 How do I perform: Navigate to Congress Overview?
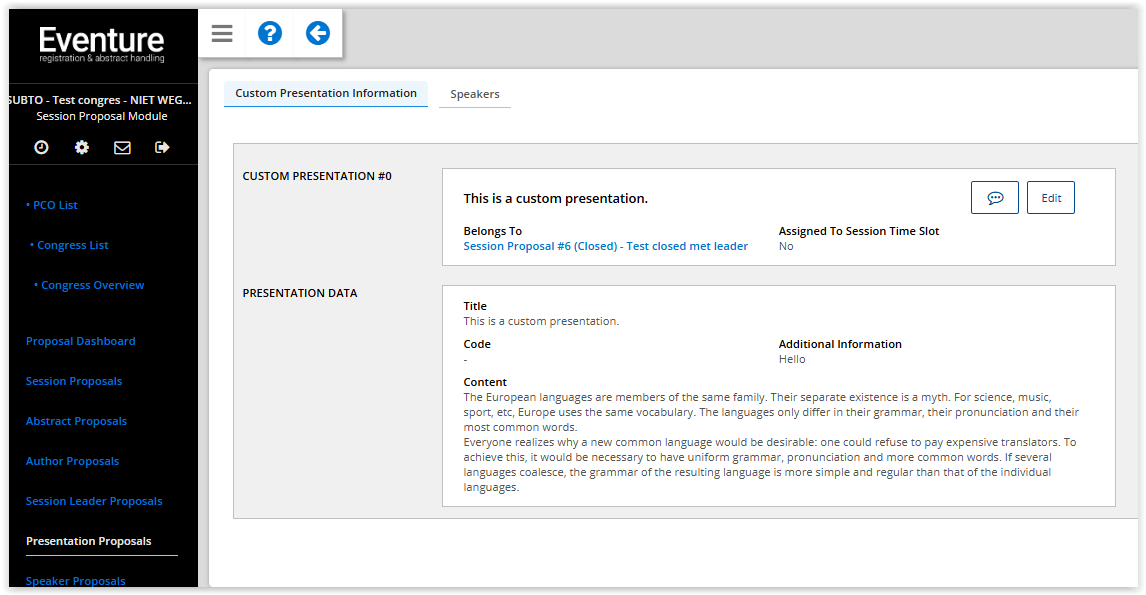point(89,285)
